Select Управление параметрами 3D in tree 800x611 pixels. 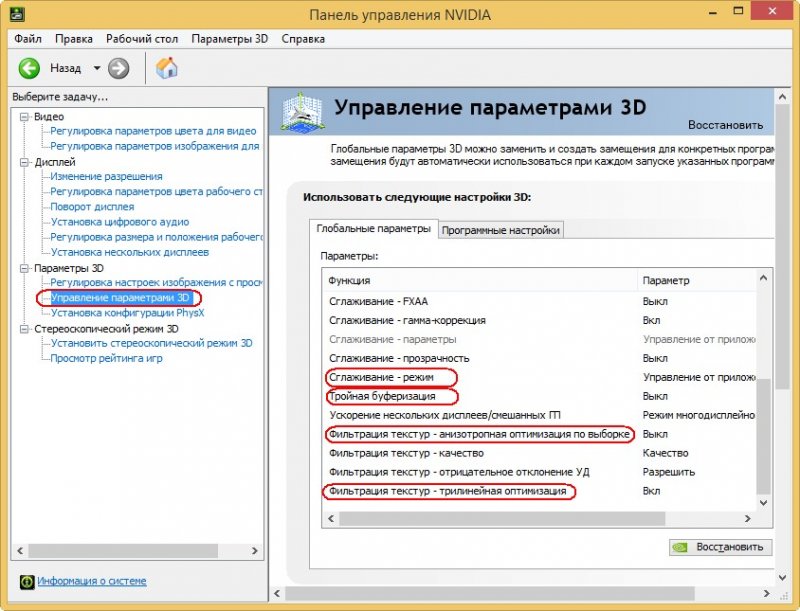(120, 298)
